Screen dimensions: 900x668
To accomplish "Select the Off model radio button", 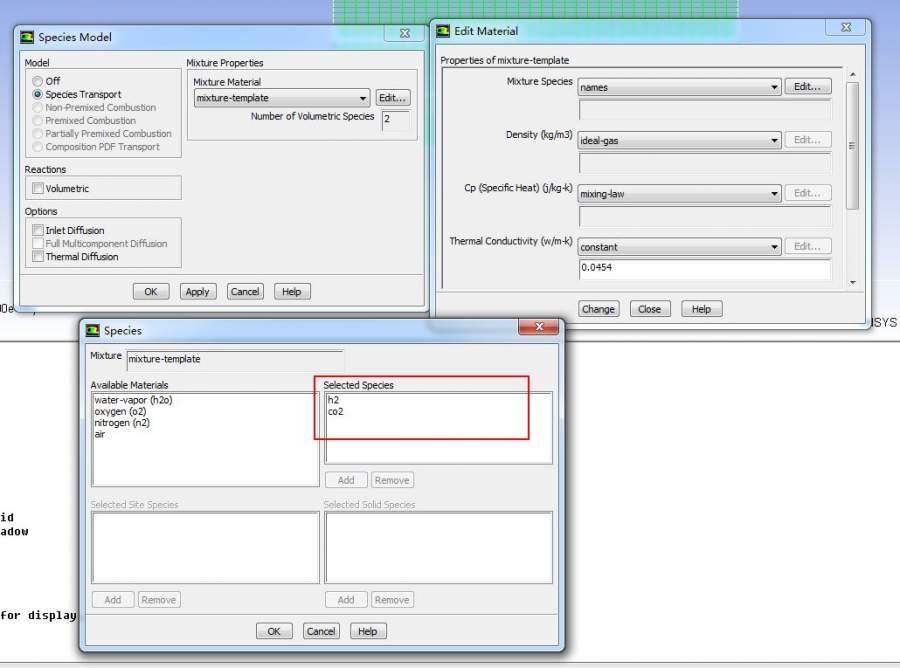I will click(38, 81).
